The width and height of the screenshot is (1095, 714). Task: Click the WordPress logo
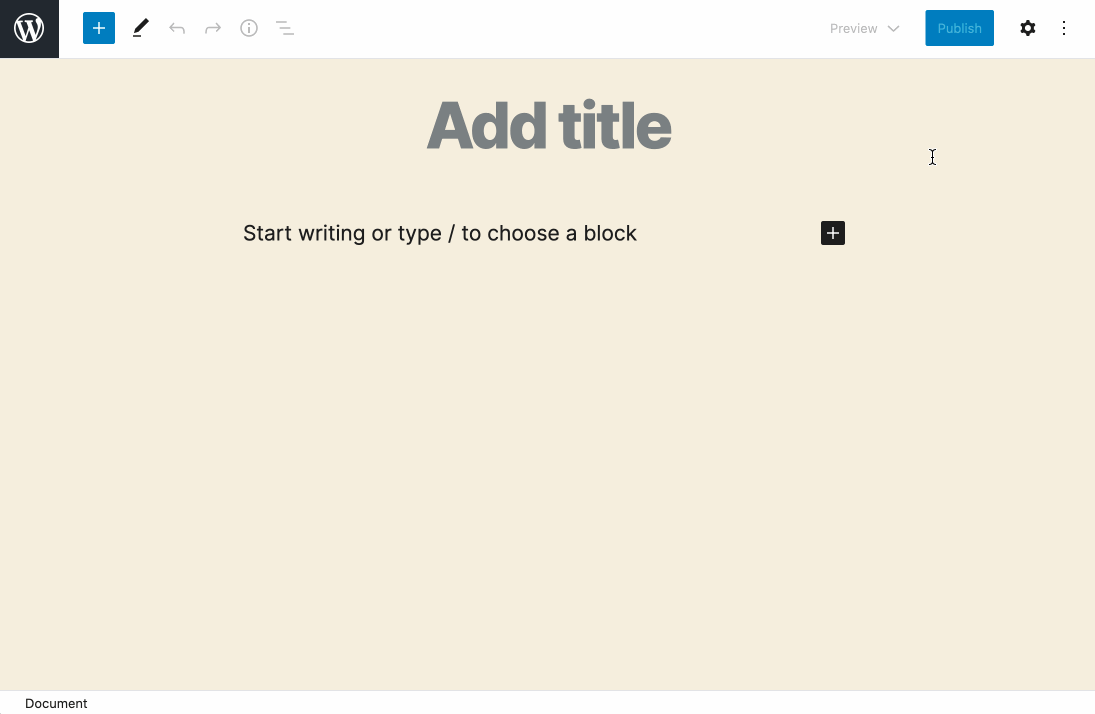click(x=29, y=28)
